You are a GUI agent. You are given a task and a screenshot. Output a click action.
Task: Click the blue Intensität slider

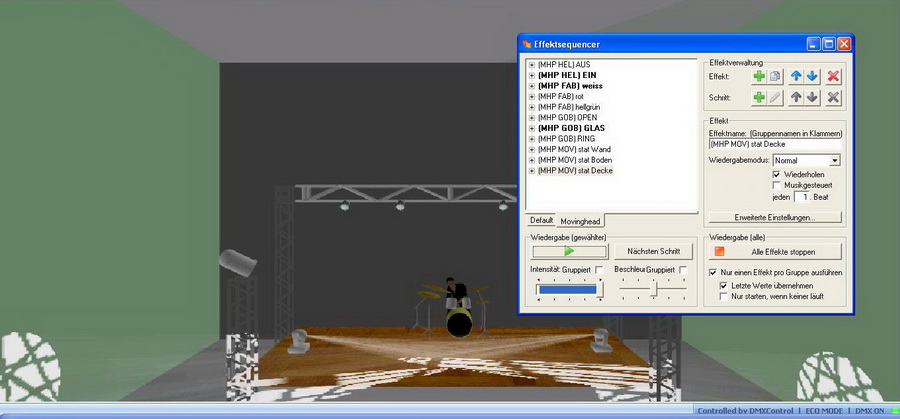tap(567, 289)
